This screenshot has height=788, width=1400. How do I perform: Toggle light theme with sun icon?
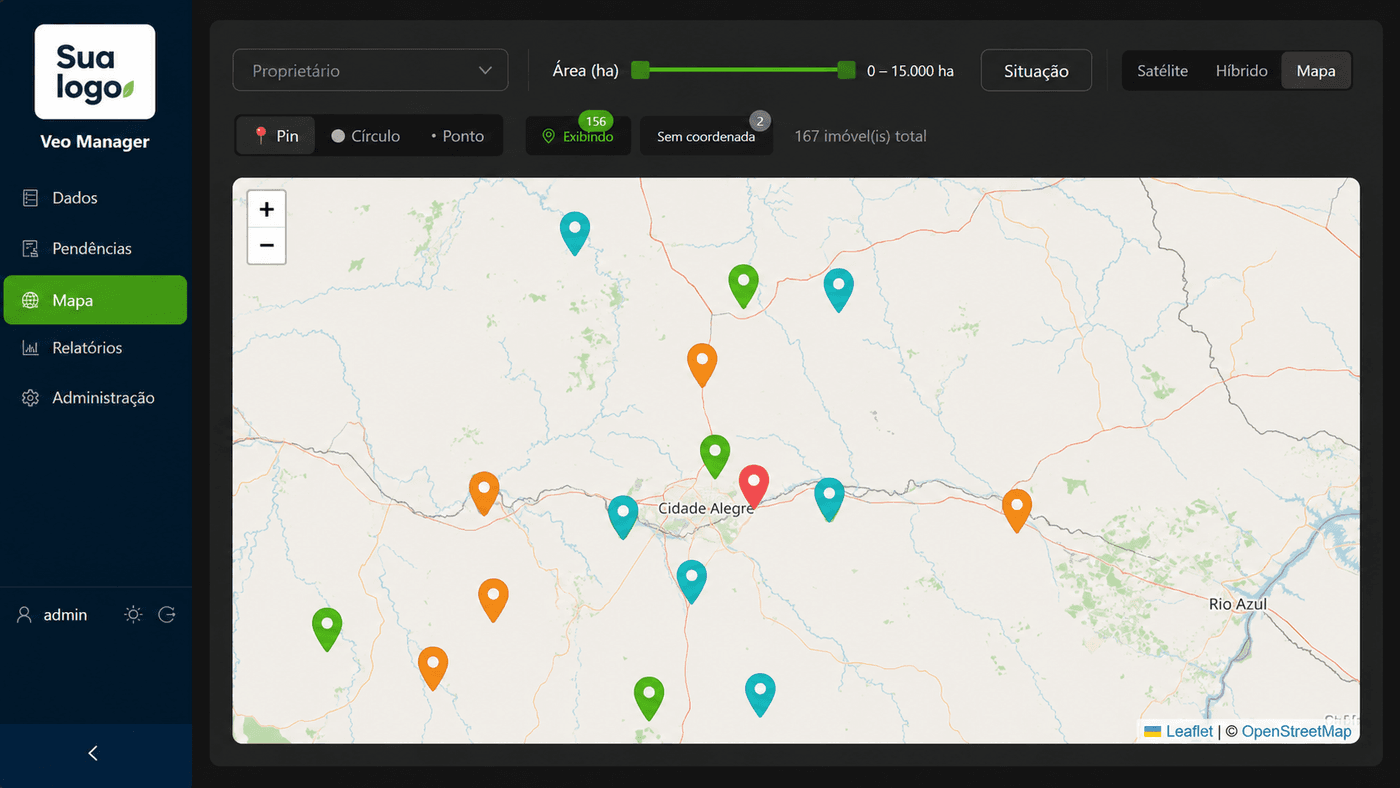pos(133,615)
